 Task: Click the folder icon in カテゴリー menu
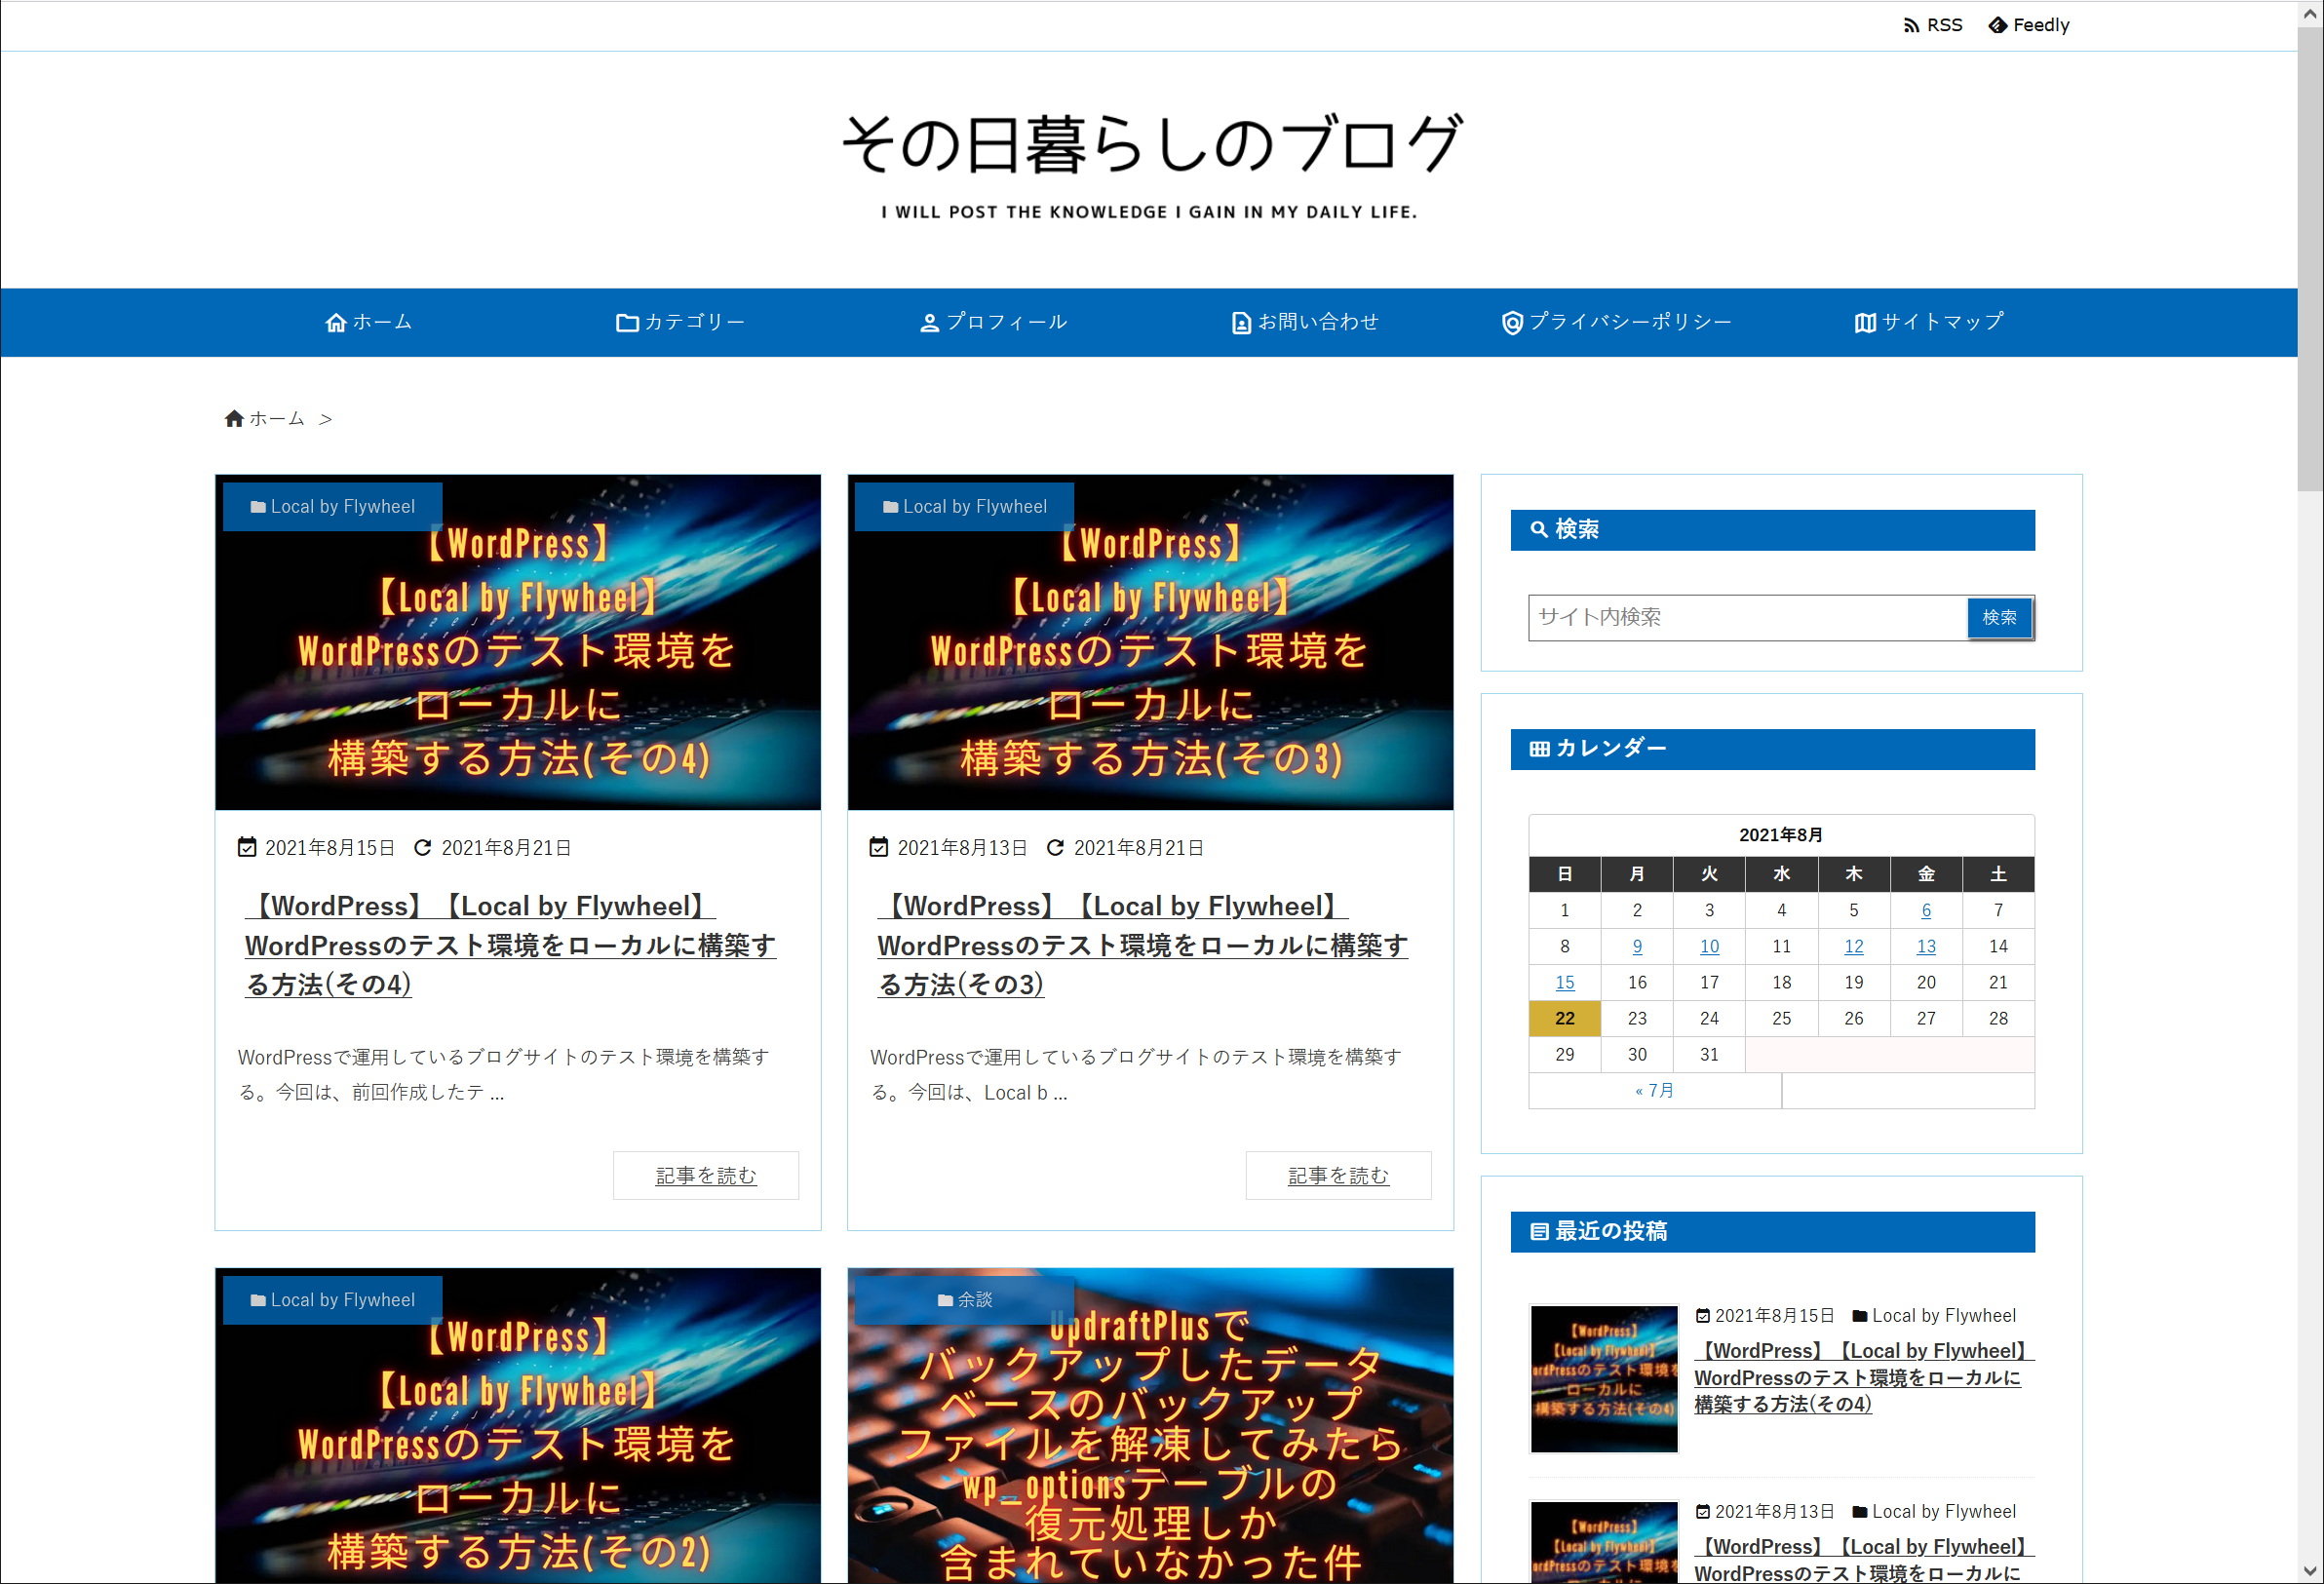[627, 322]
